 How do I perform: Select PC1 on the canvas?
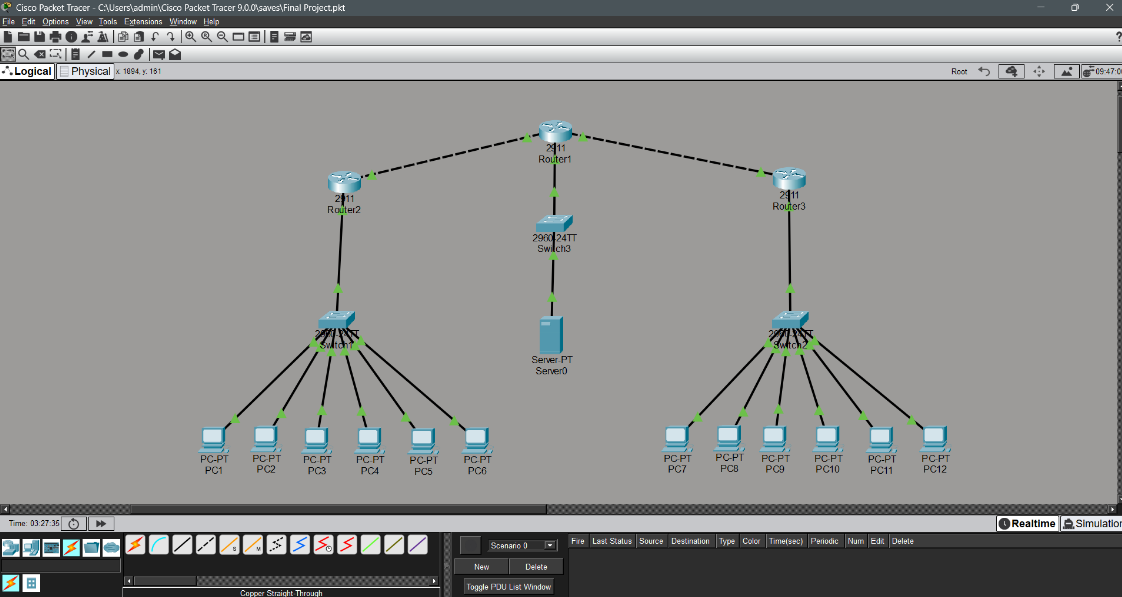pyautogui.click(x=213, y=440)
